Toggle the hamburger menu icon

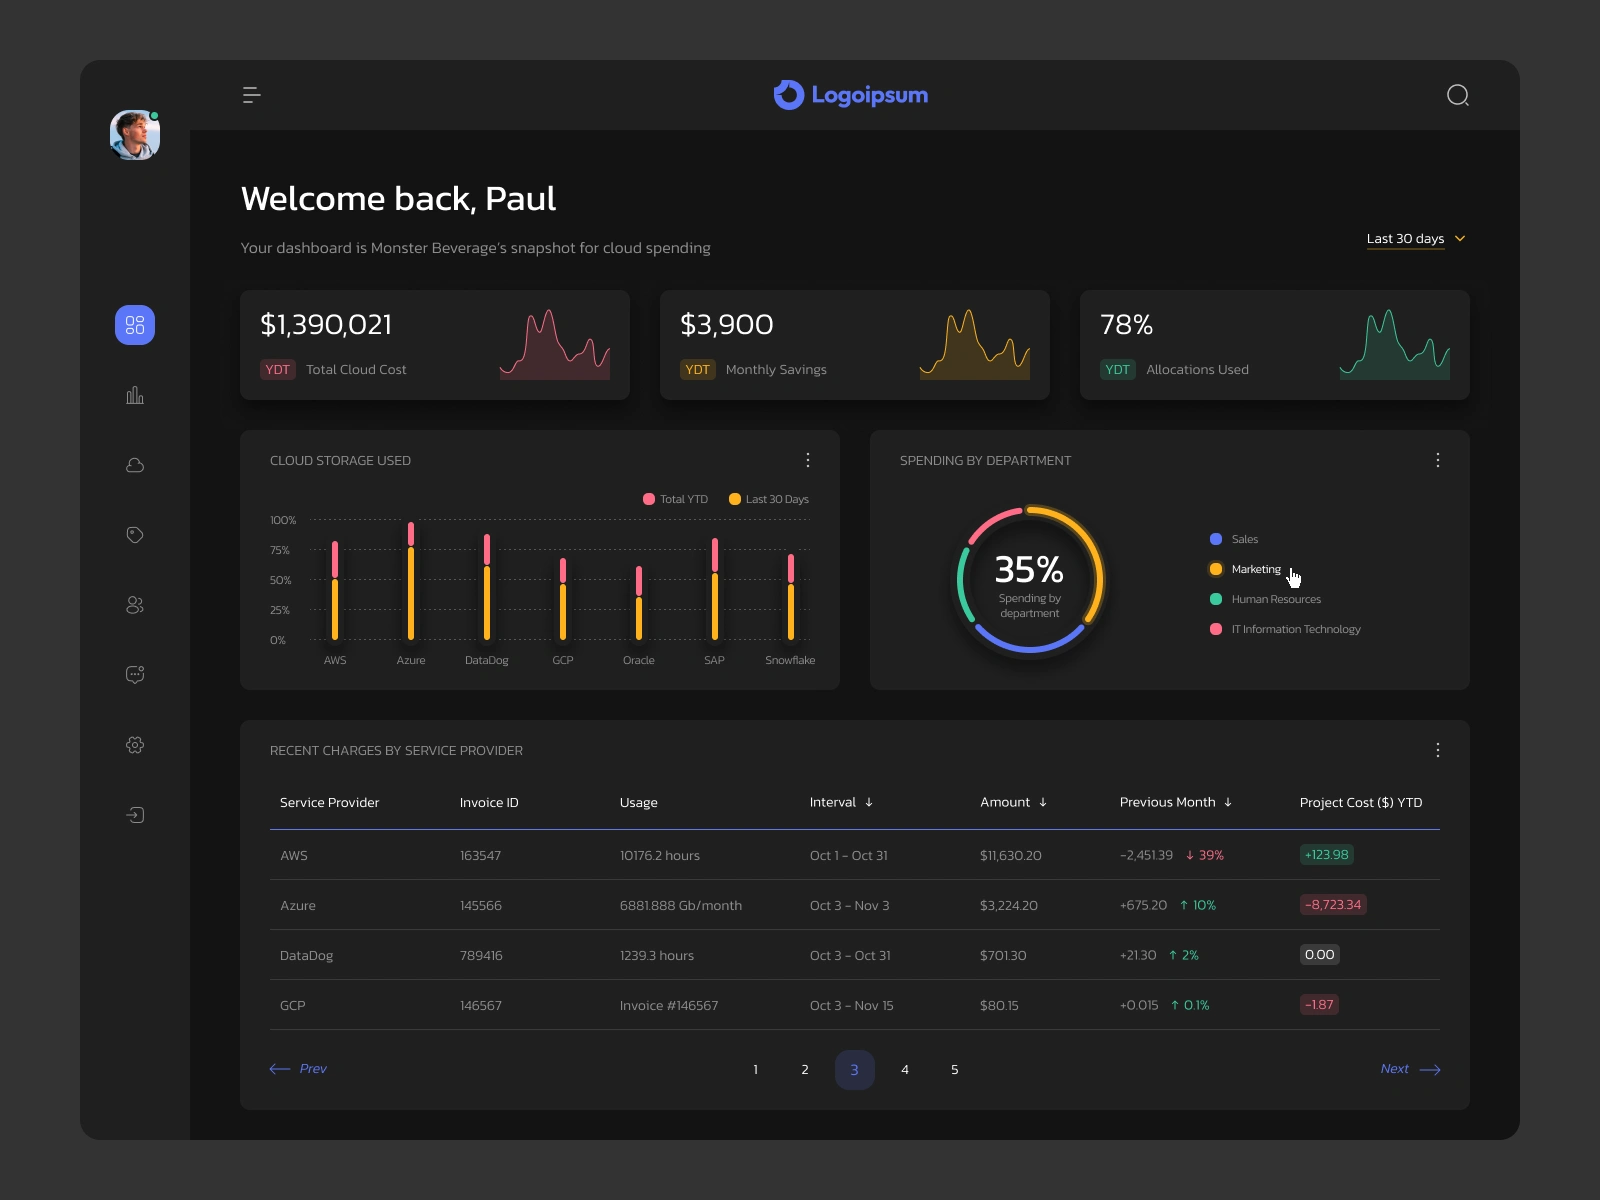pyautogui.click(x=251, y=95)
